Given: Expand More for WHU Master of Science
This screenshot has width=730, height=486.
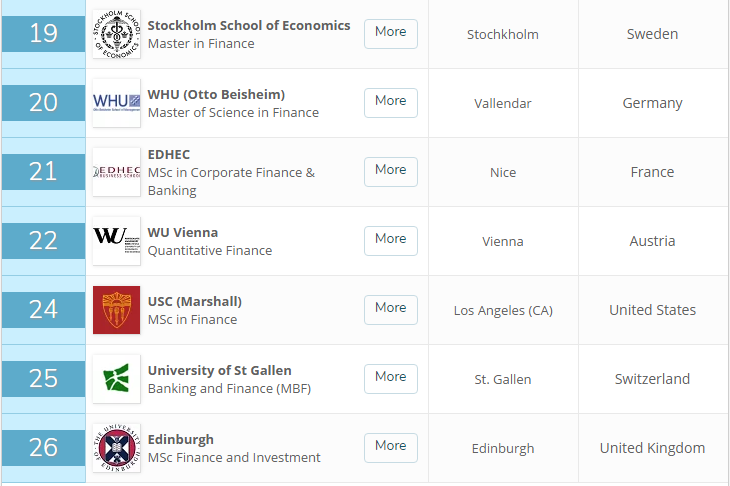Looking at the screenshot, I should (390, 101).
